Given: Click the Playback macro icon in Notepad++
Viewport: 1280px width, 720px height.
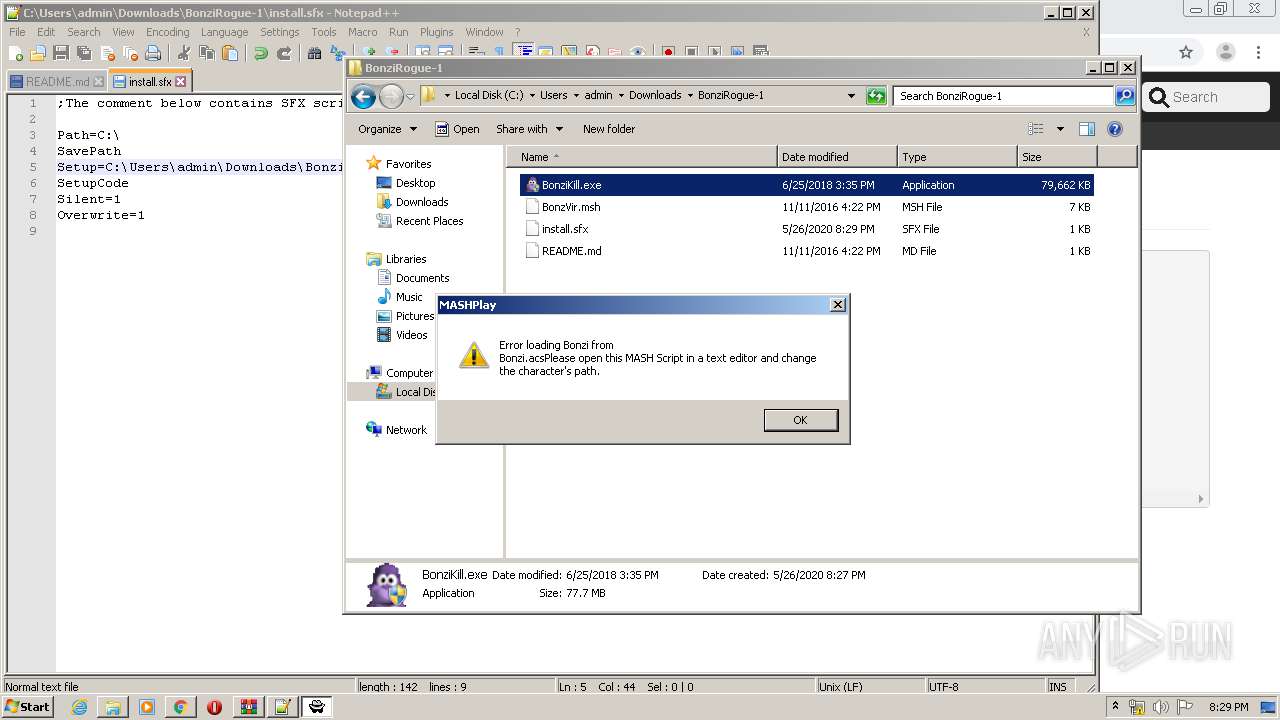Looking at the screenshot, I should (714, 53).
